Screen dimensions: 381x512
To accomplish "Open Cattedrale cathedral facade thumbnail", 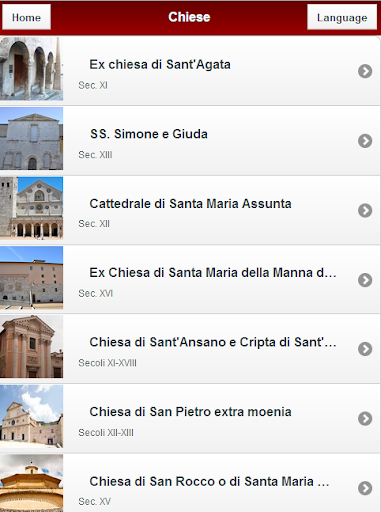I will (31, 208).
